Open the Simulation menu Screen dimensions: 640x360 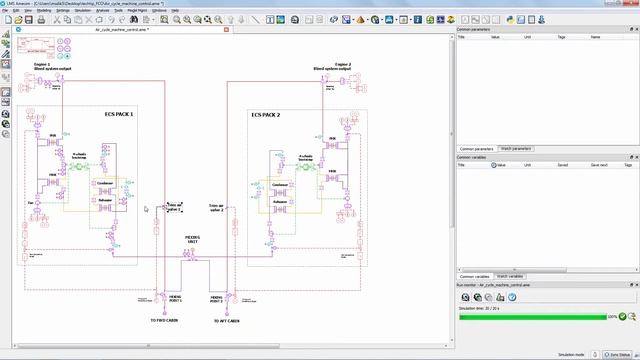click(82, 10)
